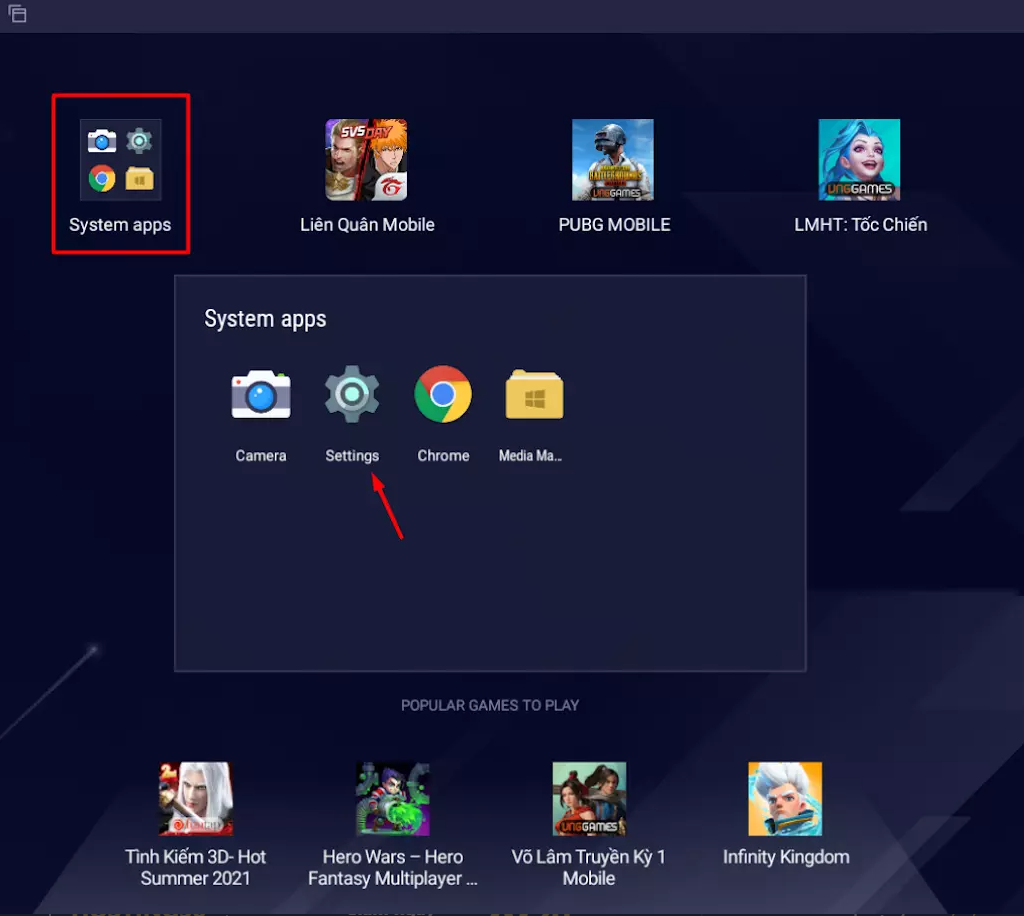Viewport: 1024px width, 916px height.
Task: Launch Liên Quân Mobile game
Action: click(x=366, y=160)
